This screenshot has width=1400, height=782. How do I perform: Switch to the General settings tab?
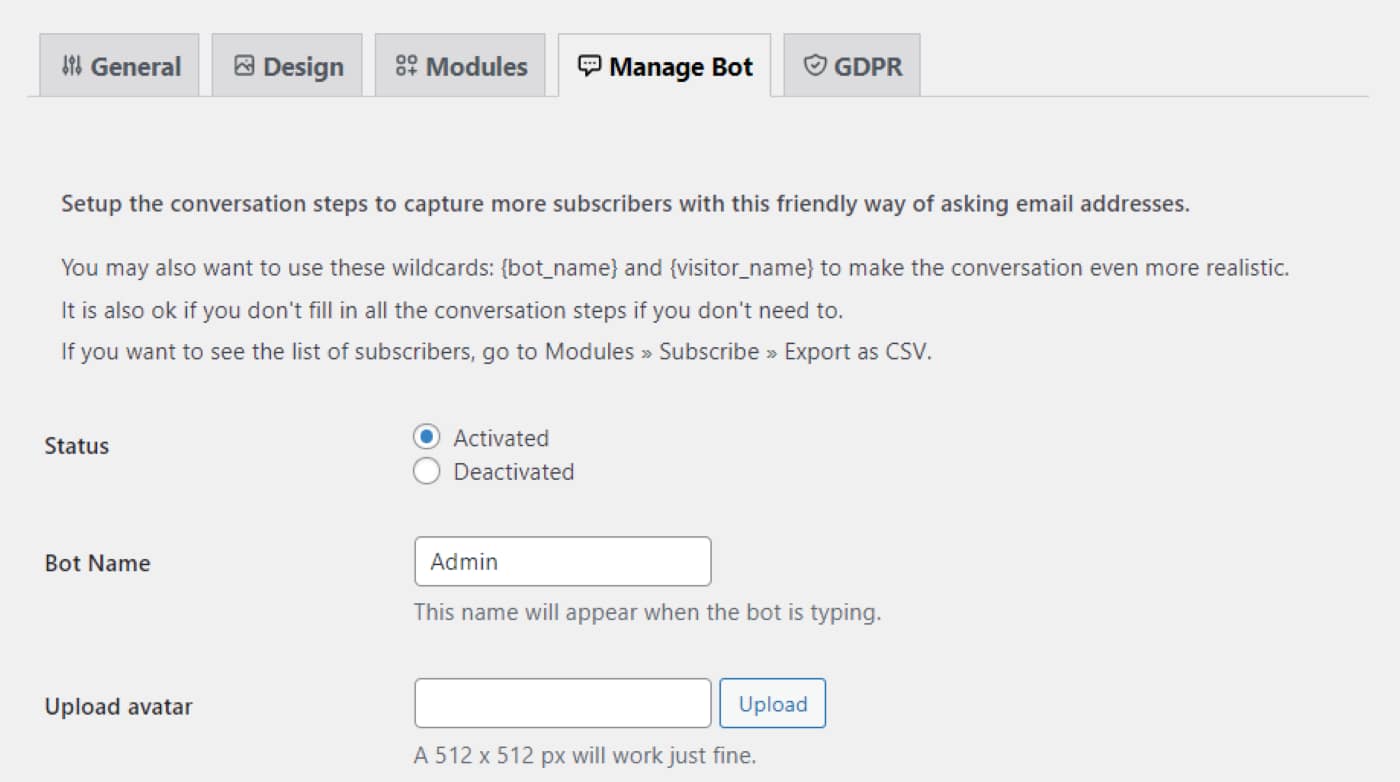(x=119, y=65)
